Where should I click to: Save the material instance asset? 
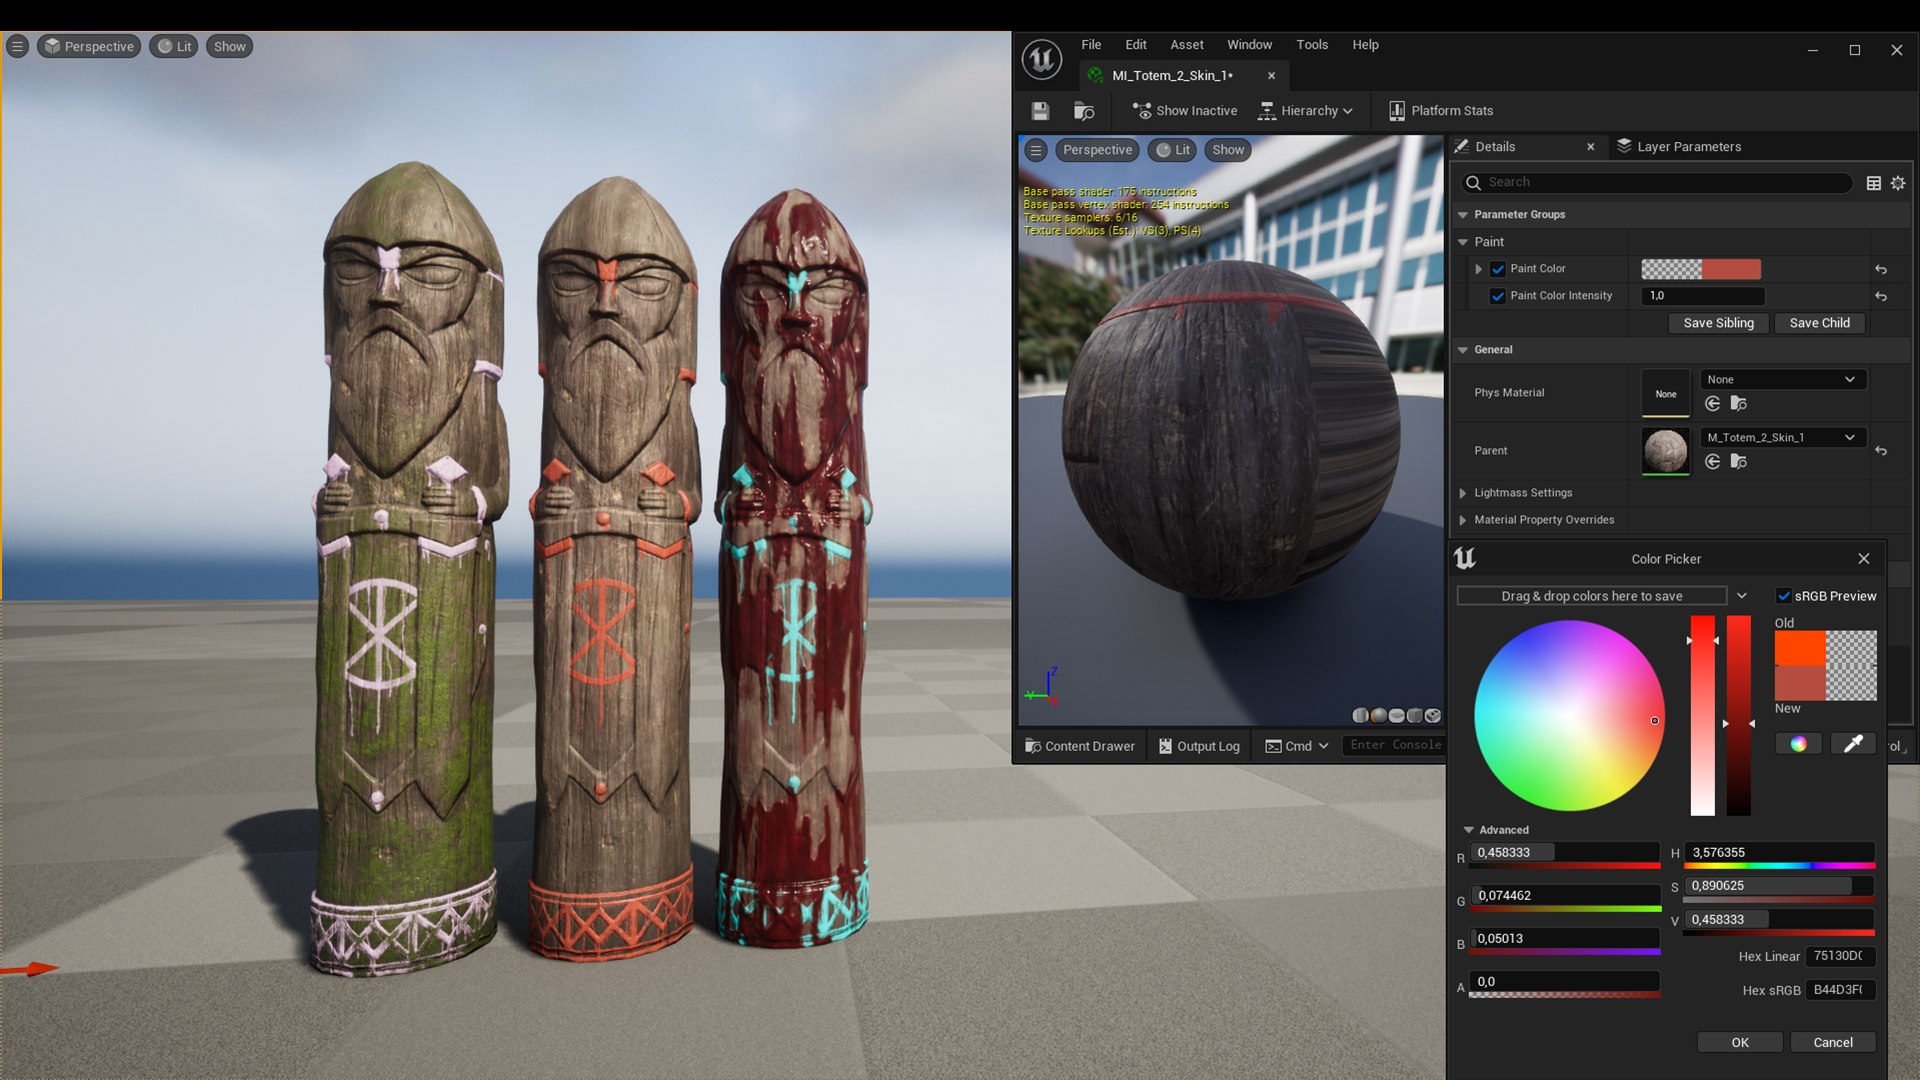tap(1040, 111)
